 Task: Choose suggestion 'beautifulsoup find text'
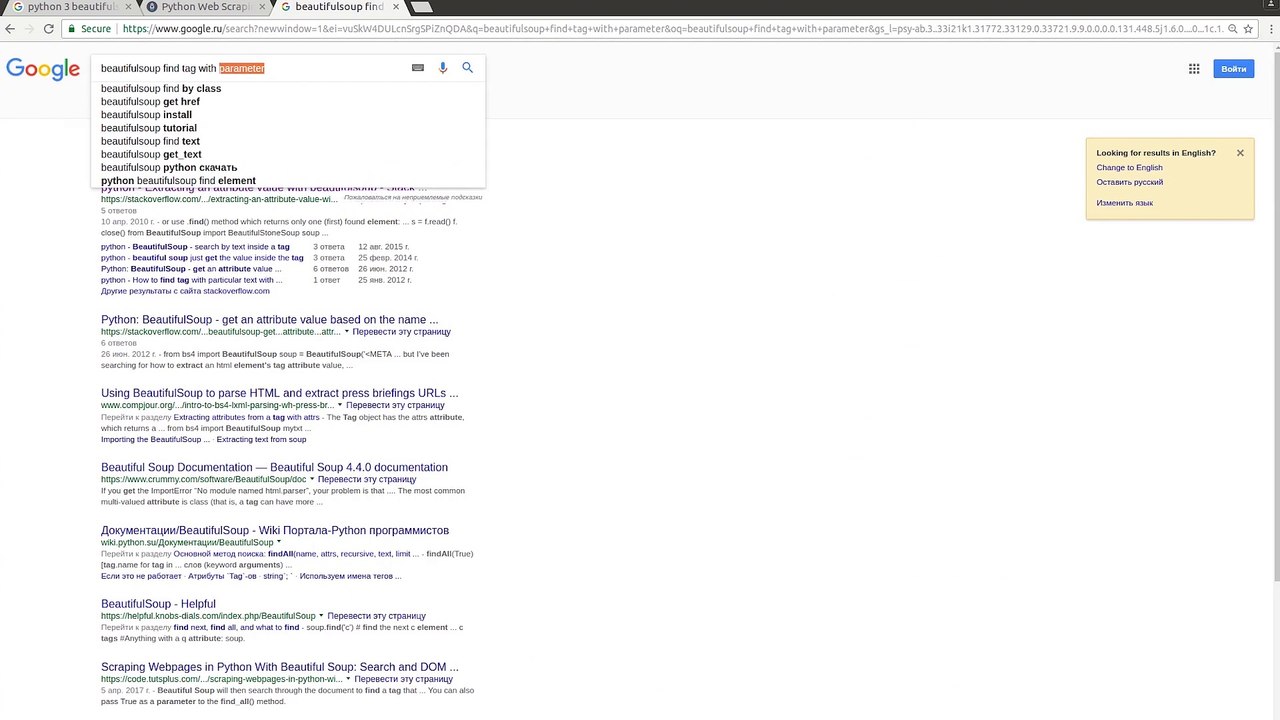tap(288, 141)
